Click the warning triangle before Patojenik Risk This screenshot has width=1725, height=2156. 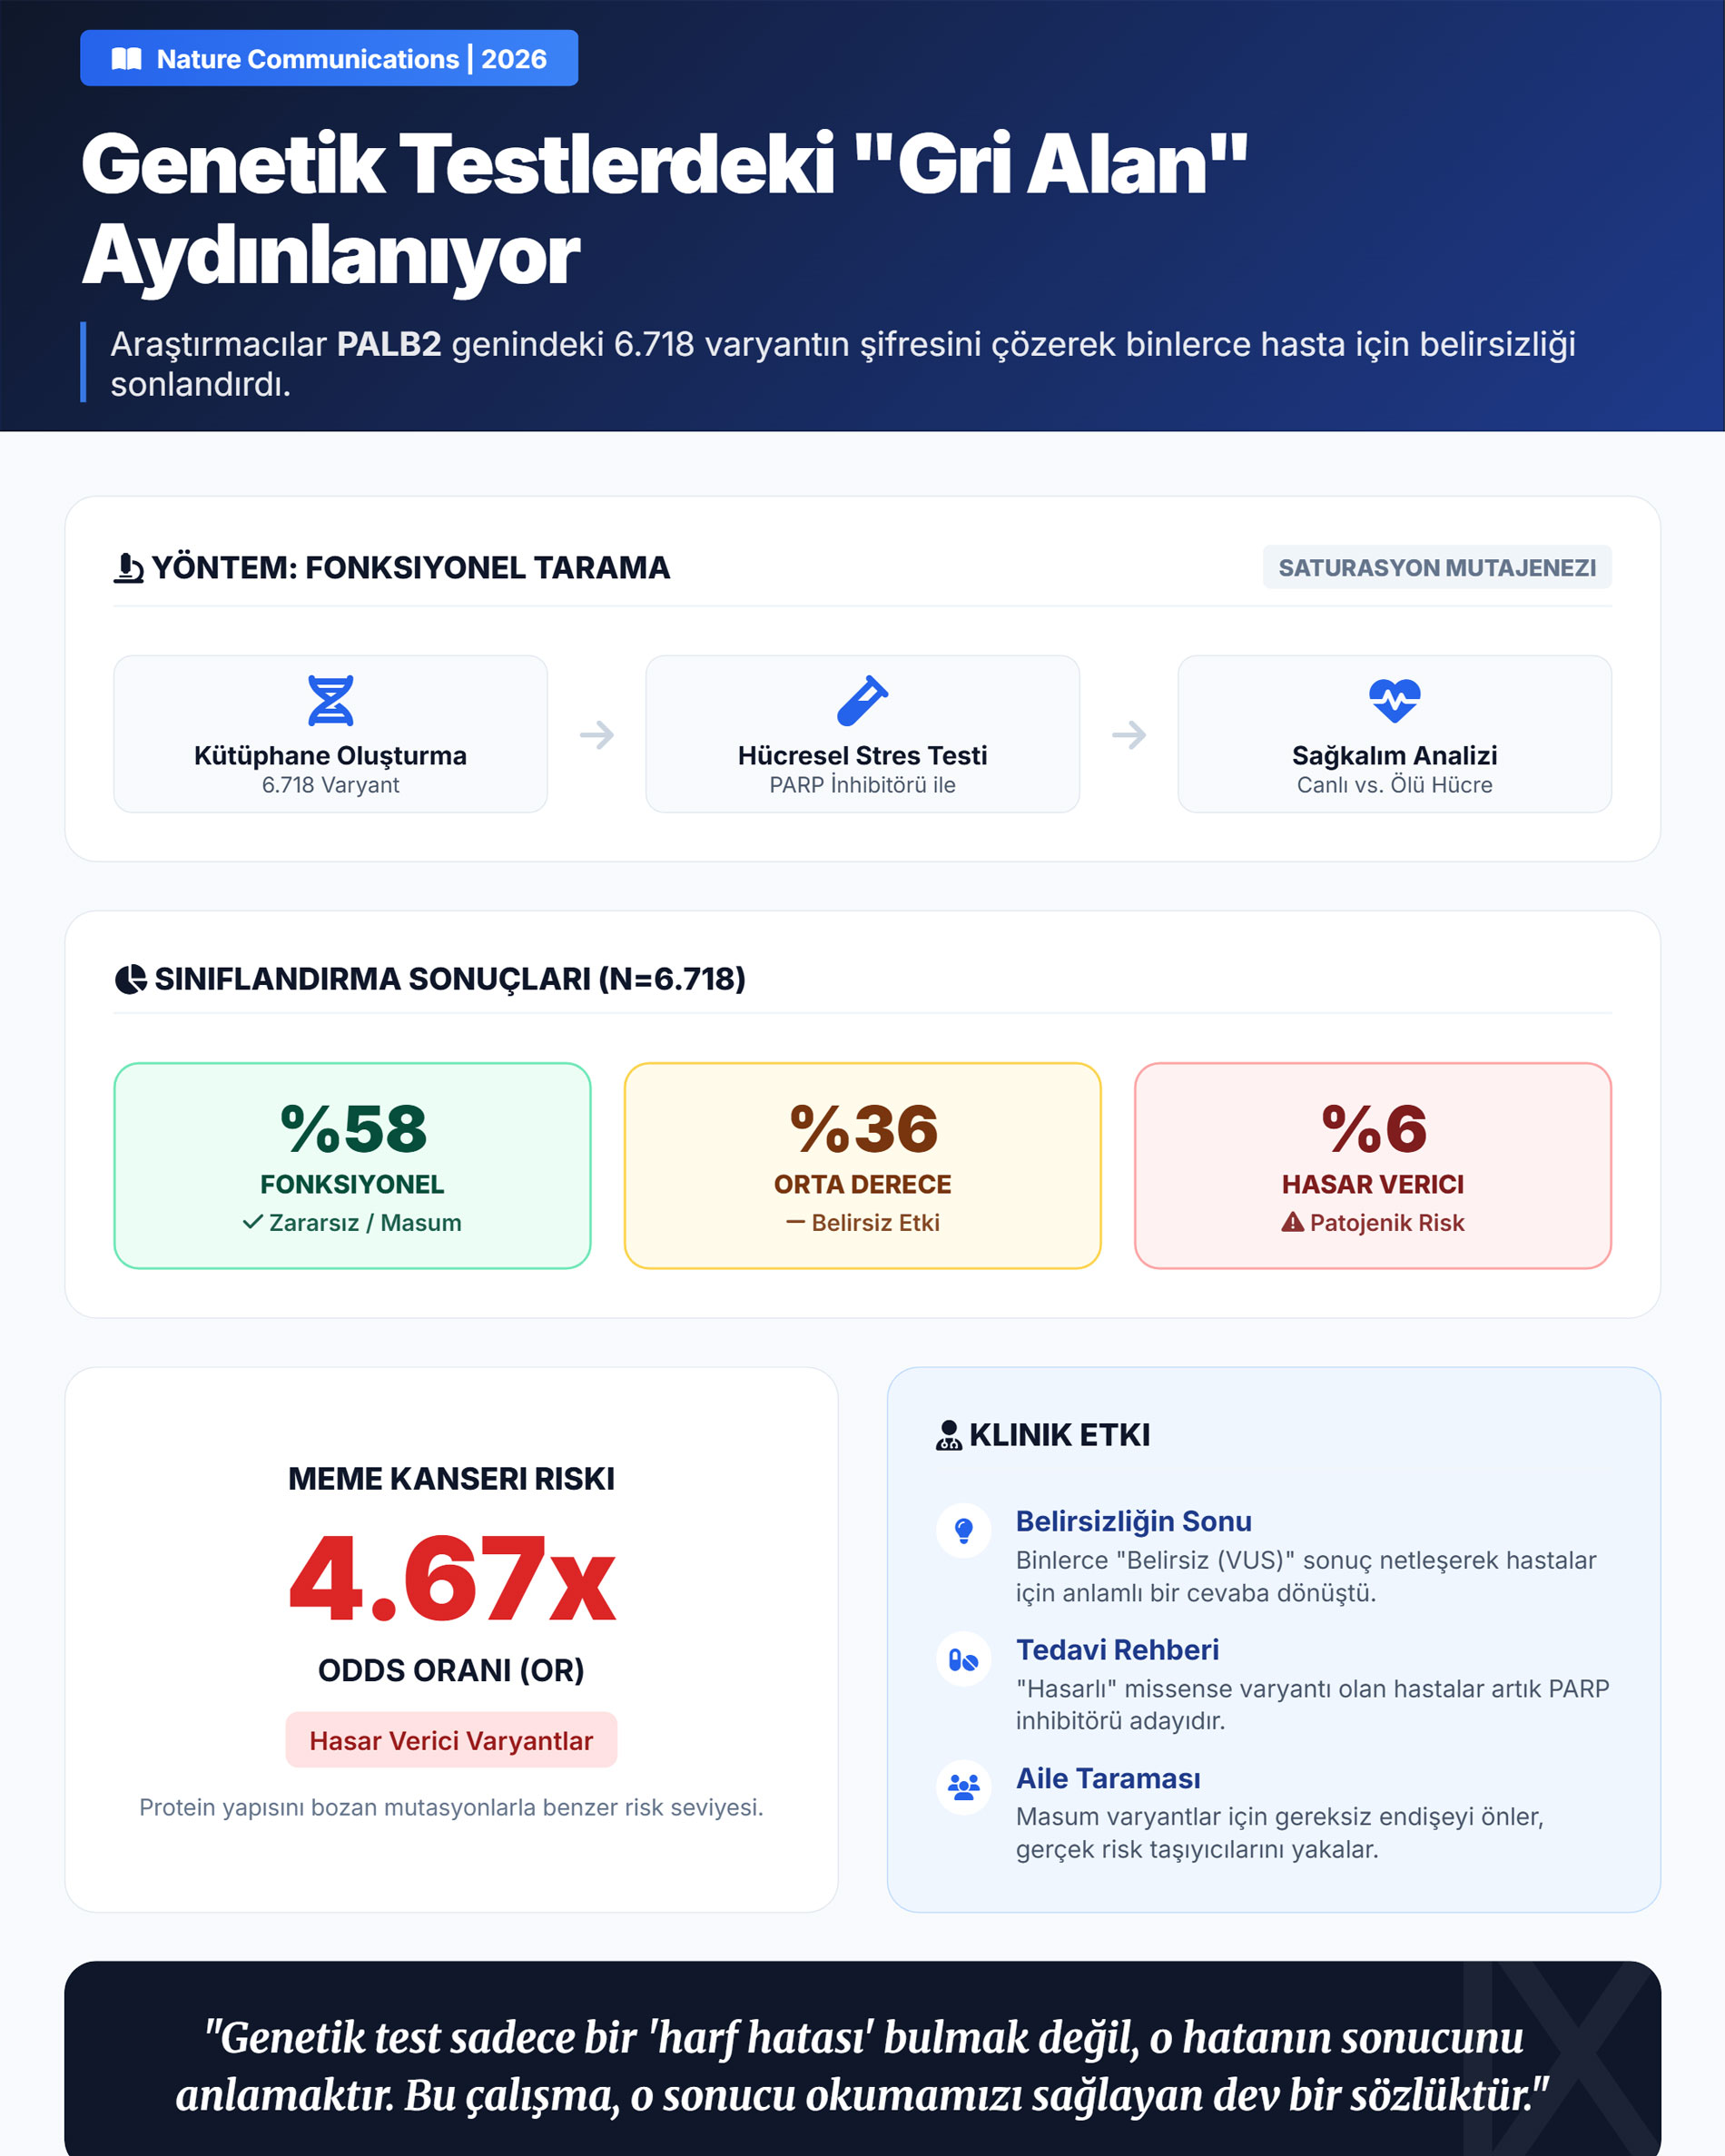(1293, 1222)
